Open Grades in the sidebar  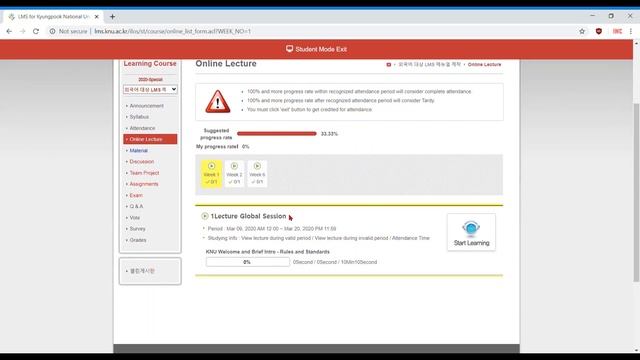[x=138, y=240]
